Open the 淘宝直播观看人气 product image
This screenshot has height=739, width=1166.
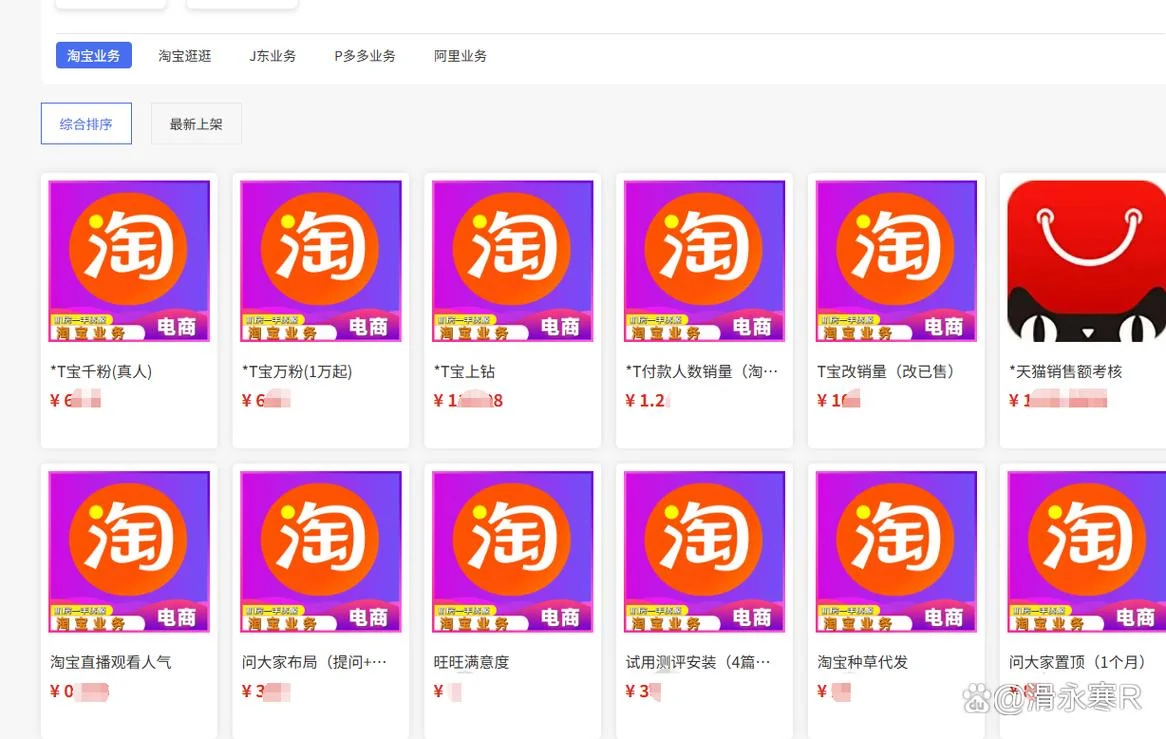(x=129, y=552)
